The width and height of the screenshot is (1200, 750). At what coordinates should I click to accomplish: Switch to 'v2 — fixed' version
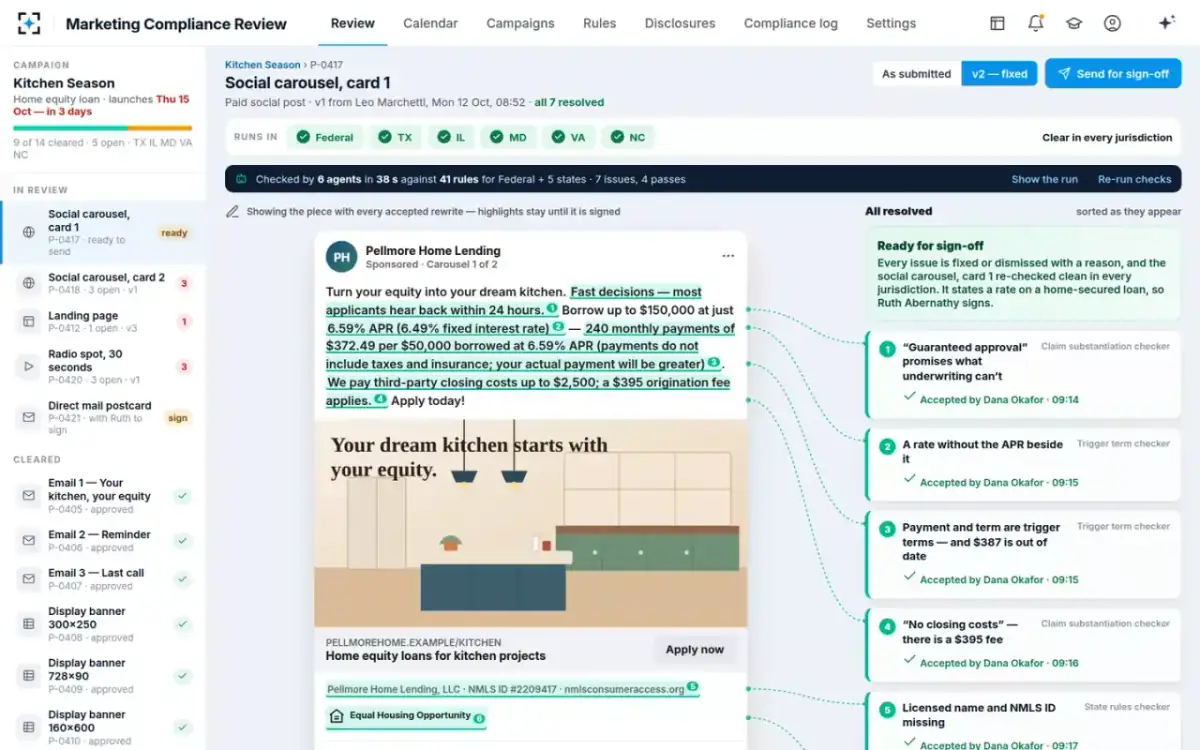pos(999,73)
